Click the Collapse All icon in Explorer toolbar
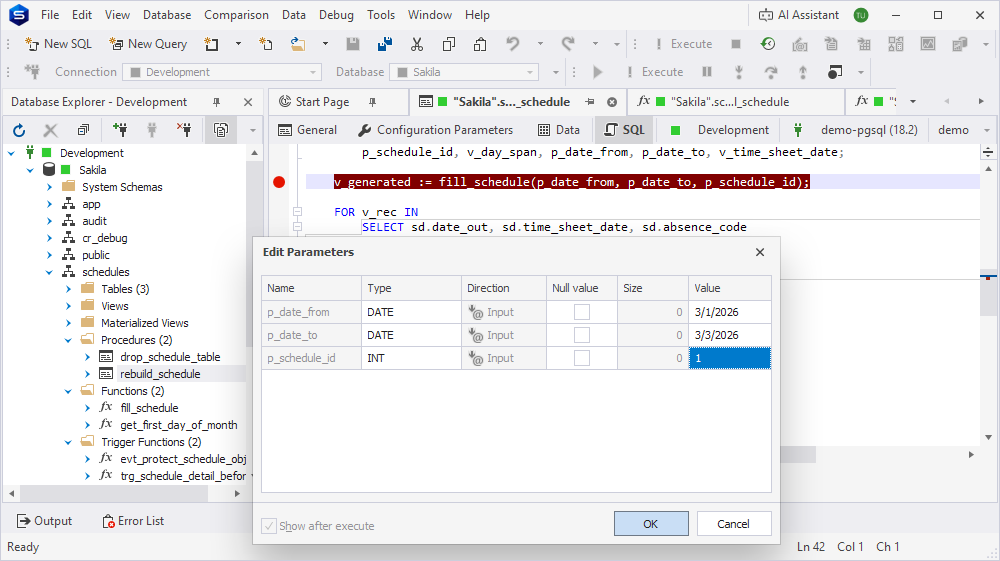The width and height of the screenshot is (1000, 561). point(83,130)
